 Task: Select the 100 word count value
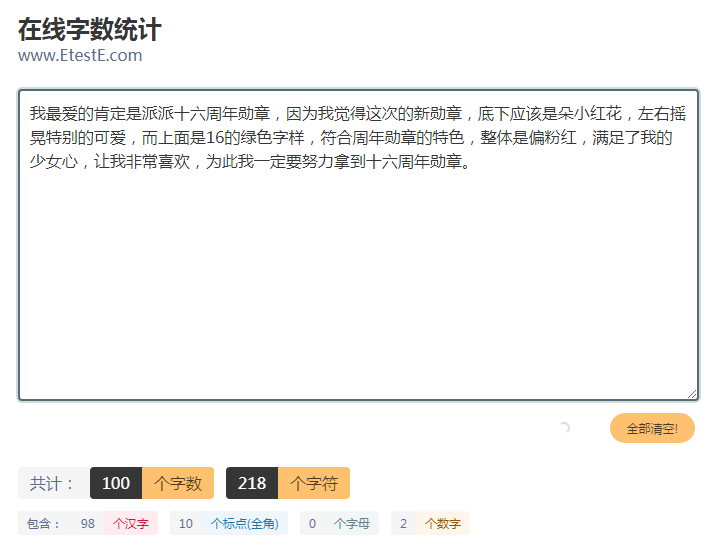116,483
